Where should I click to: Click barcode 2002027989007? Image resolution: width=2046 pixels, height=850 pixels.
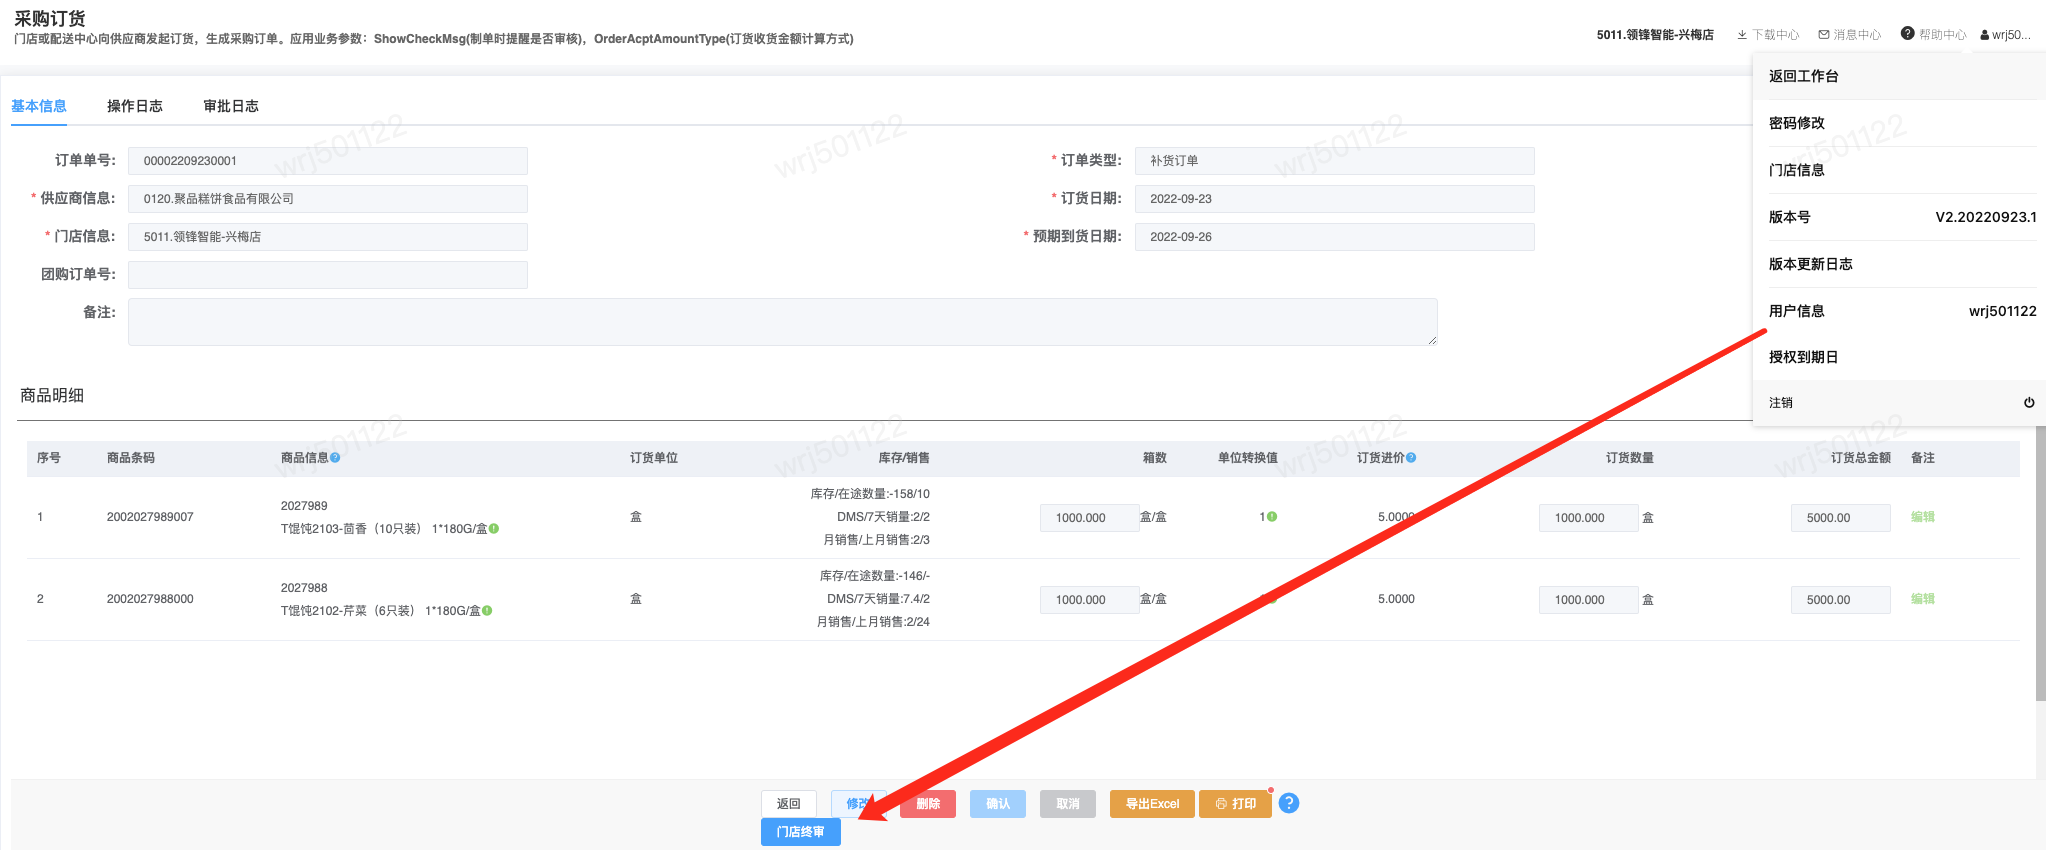point(150,517)
